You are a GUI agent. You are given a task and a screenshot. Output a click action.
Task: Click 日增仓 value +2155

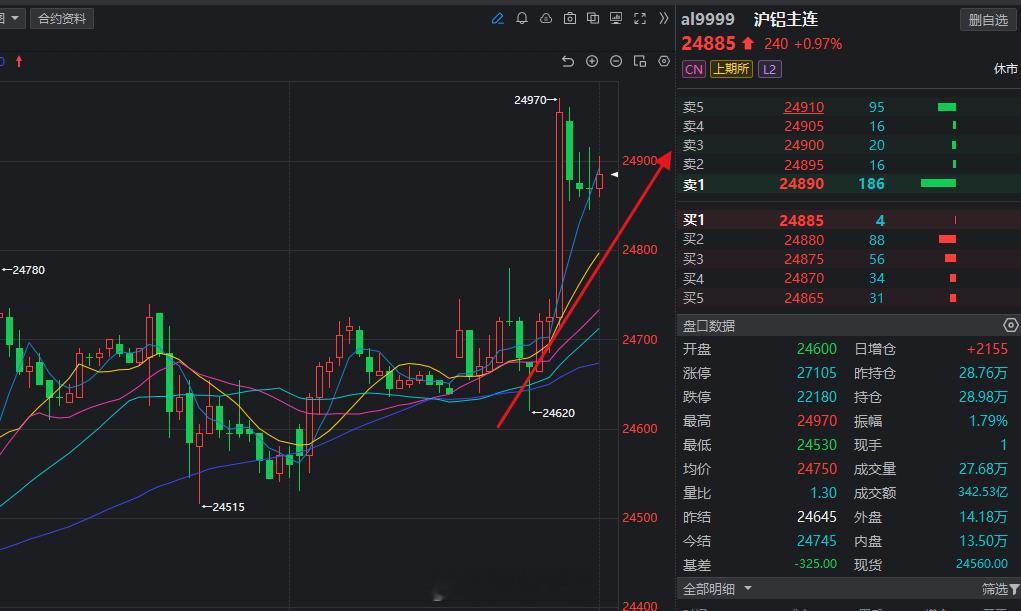coord(987,348)
